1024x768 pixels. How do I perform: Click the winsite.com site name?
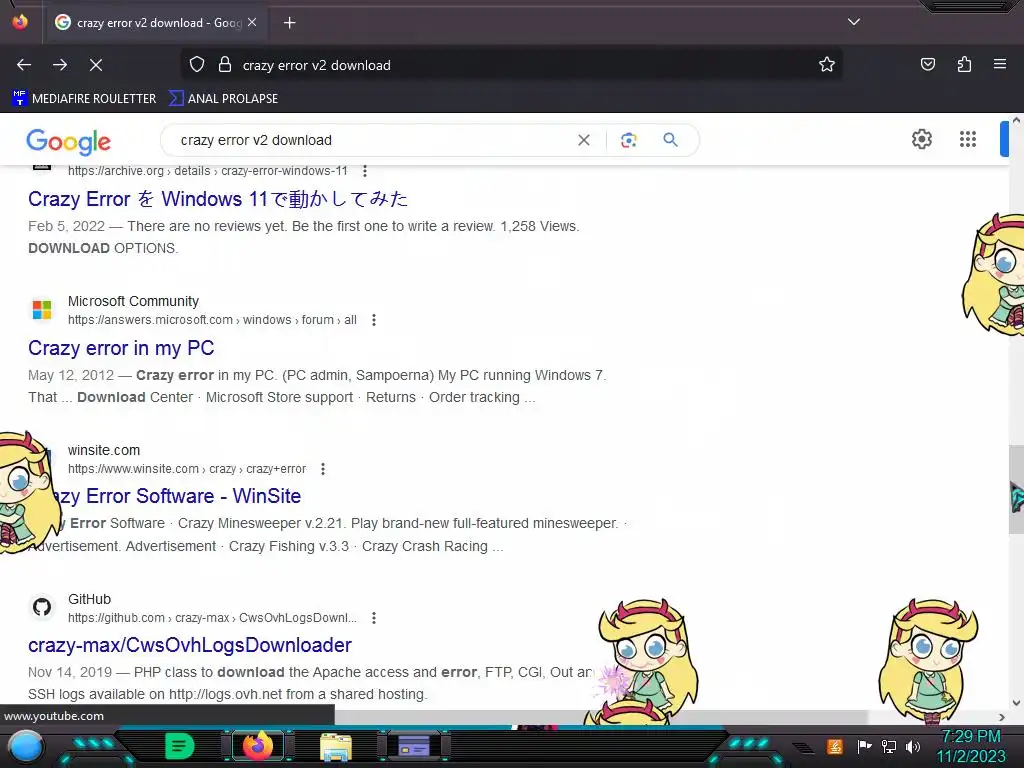click(104, 450)
